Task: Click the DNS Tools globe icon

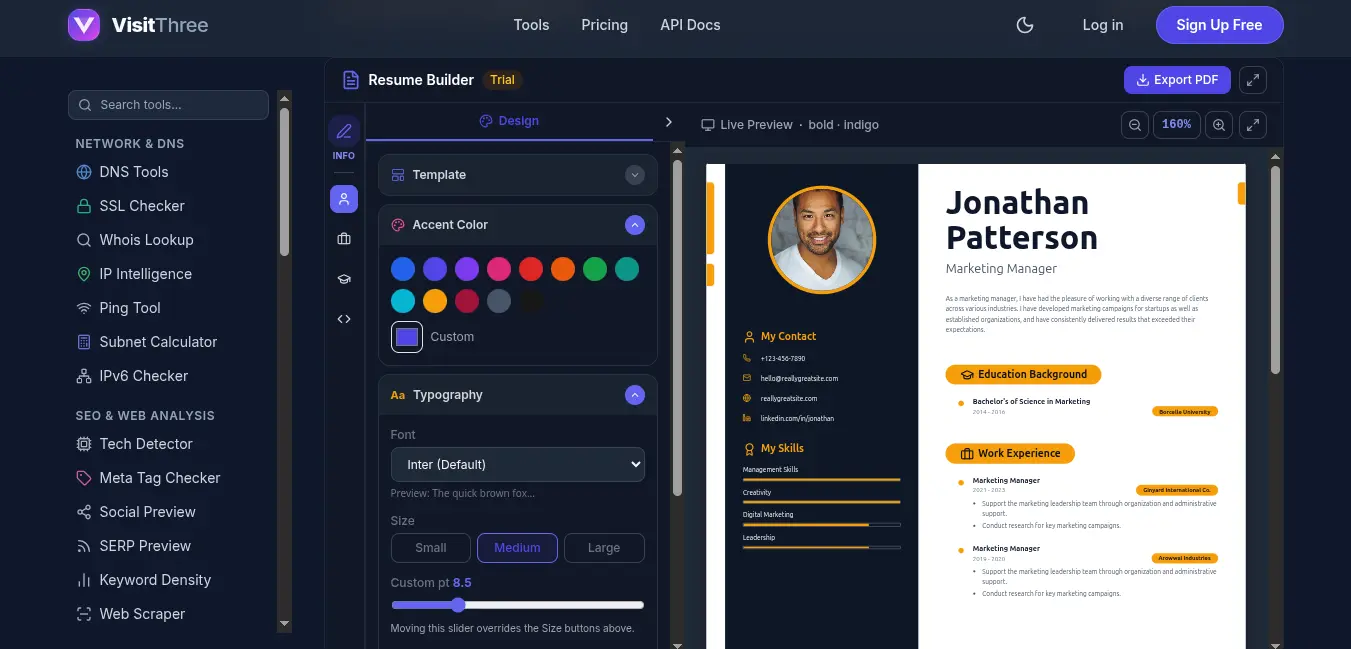Action: pyautogui.click(x=84, y=172)
